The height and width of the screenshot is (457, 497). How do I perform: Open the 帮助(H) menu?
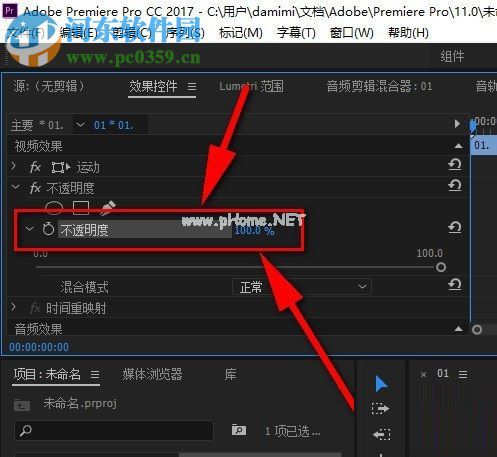tap(408, 33)
